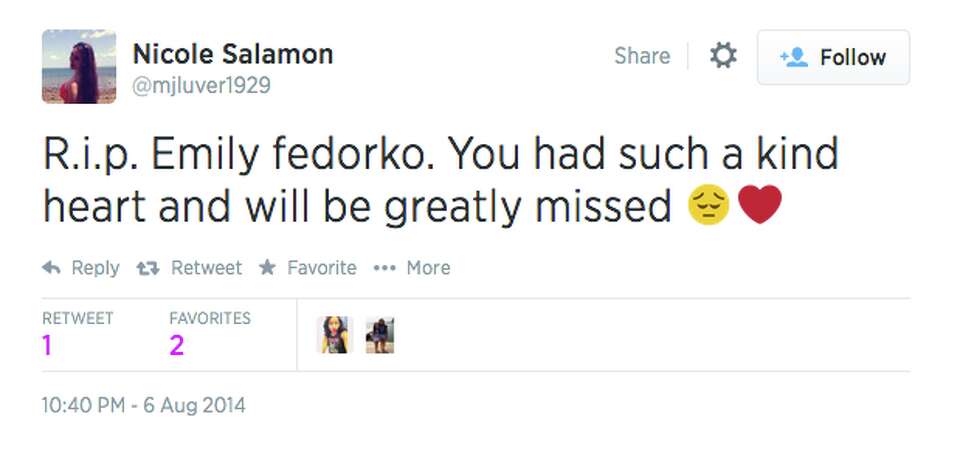Click the pensive face emoji
Image resolution: width=960 pixels, height=462 pixels.
pos(709,206)
